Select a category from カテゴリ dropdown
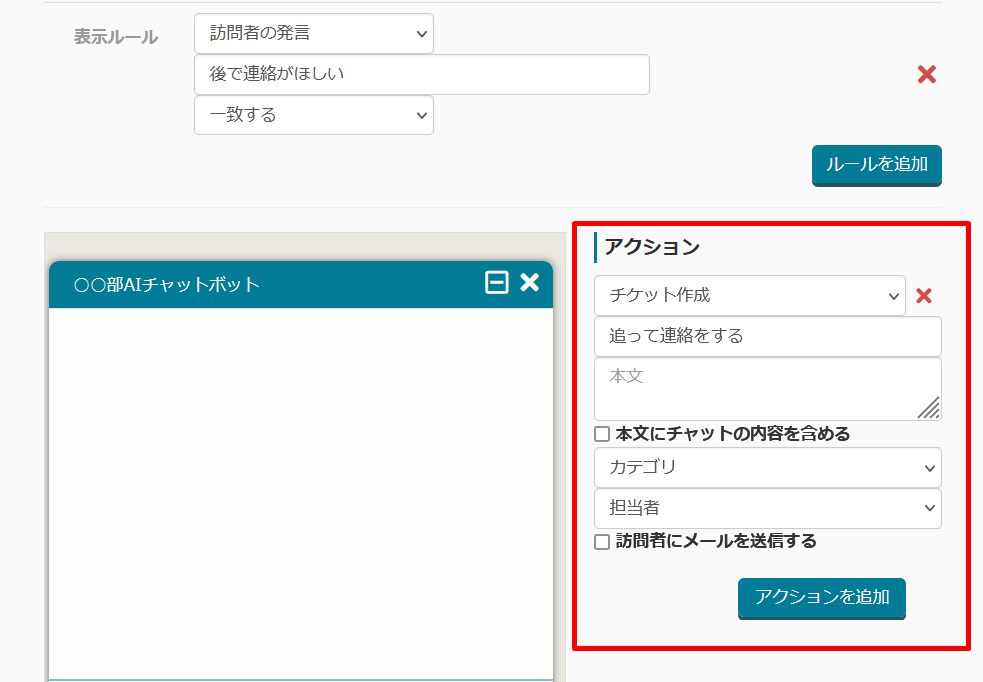983x682 pixels. tap(767, 467)
